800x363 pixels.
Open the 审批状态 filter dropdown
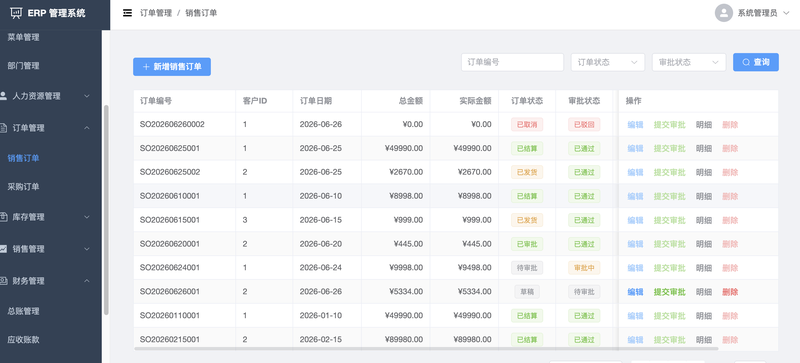pos(689,62)
